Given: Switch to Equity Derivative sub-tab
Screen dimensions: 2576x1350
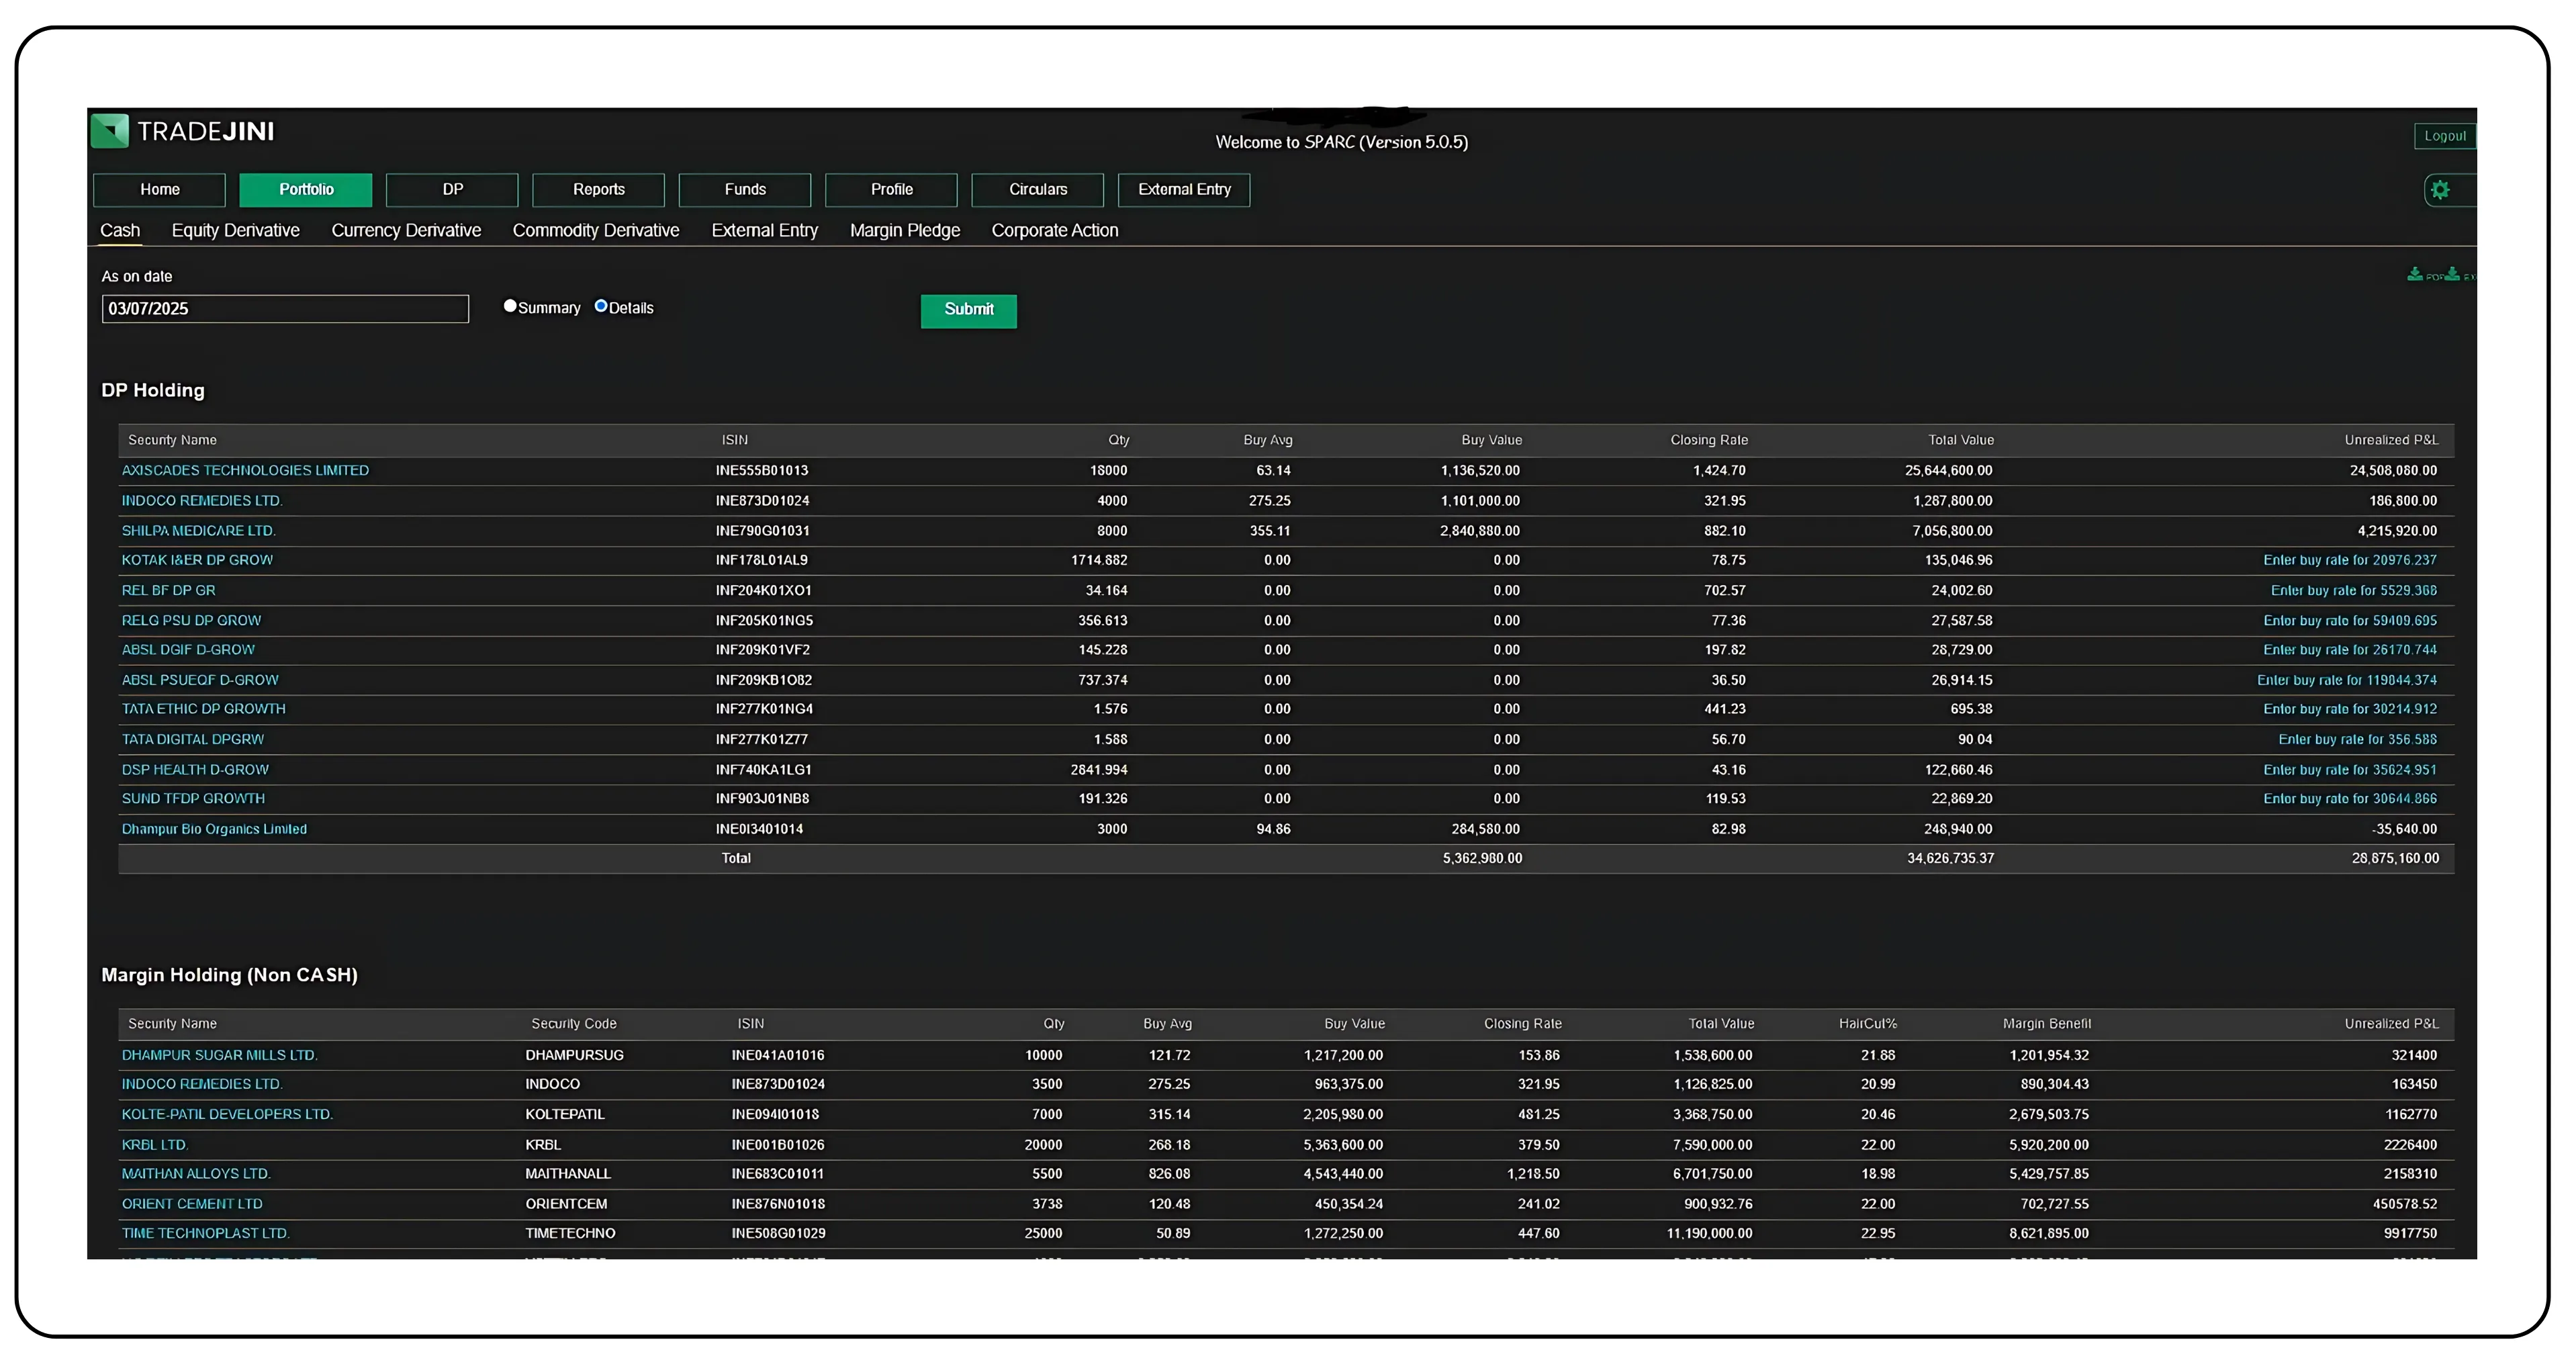Looking at the screenshot, I should pos(235,230).
